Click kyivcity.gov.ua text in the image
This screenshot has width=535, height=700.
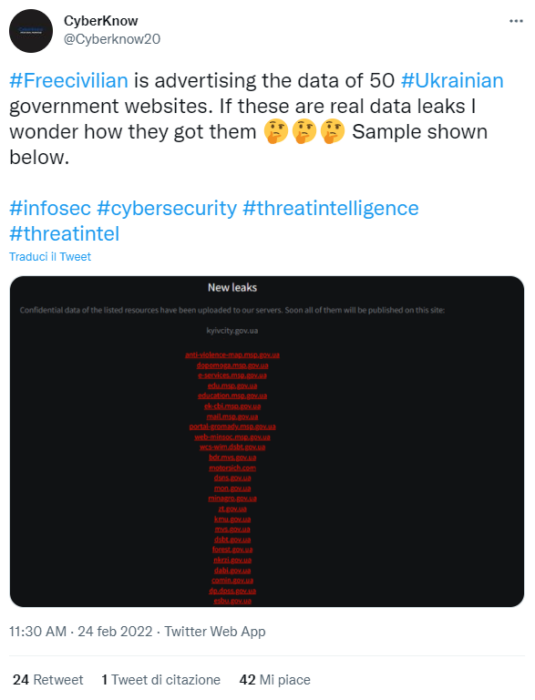point(232,331)
